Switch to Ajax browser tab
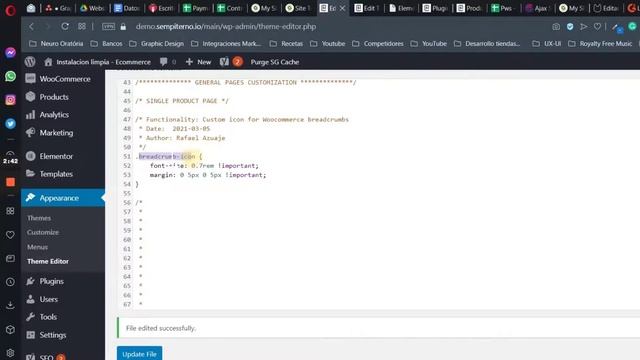 (537, 8)
